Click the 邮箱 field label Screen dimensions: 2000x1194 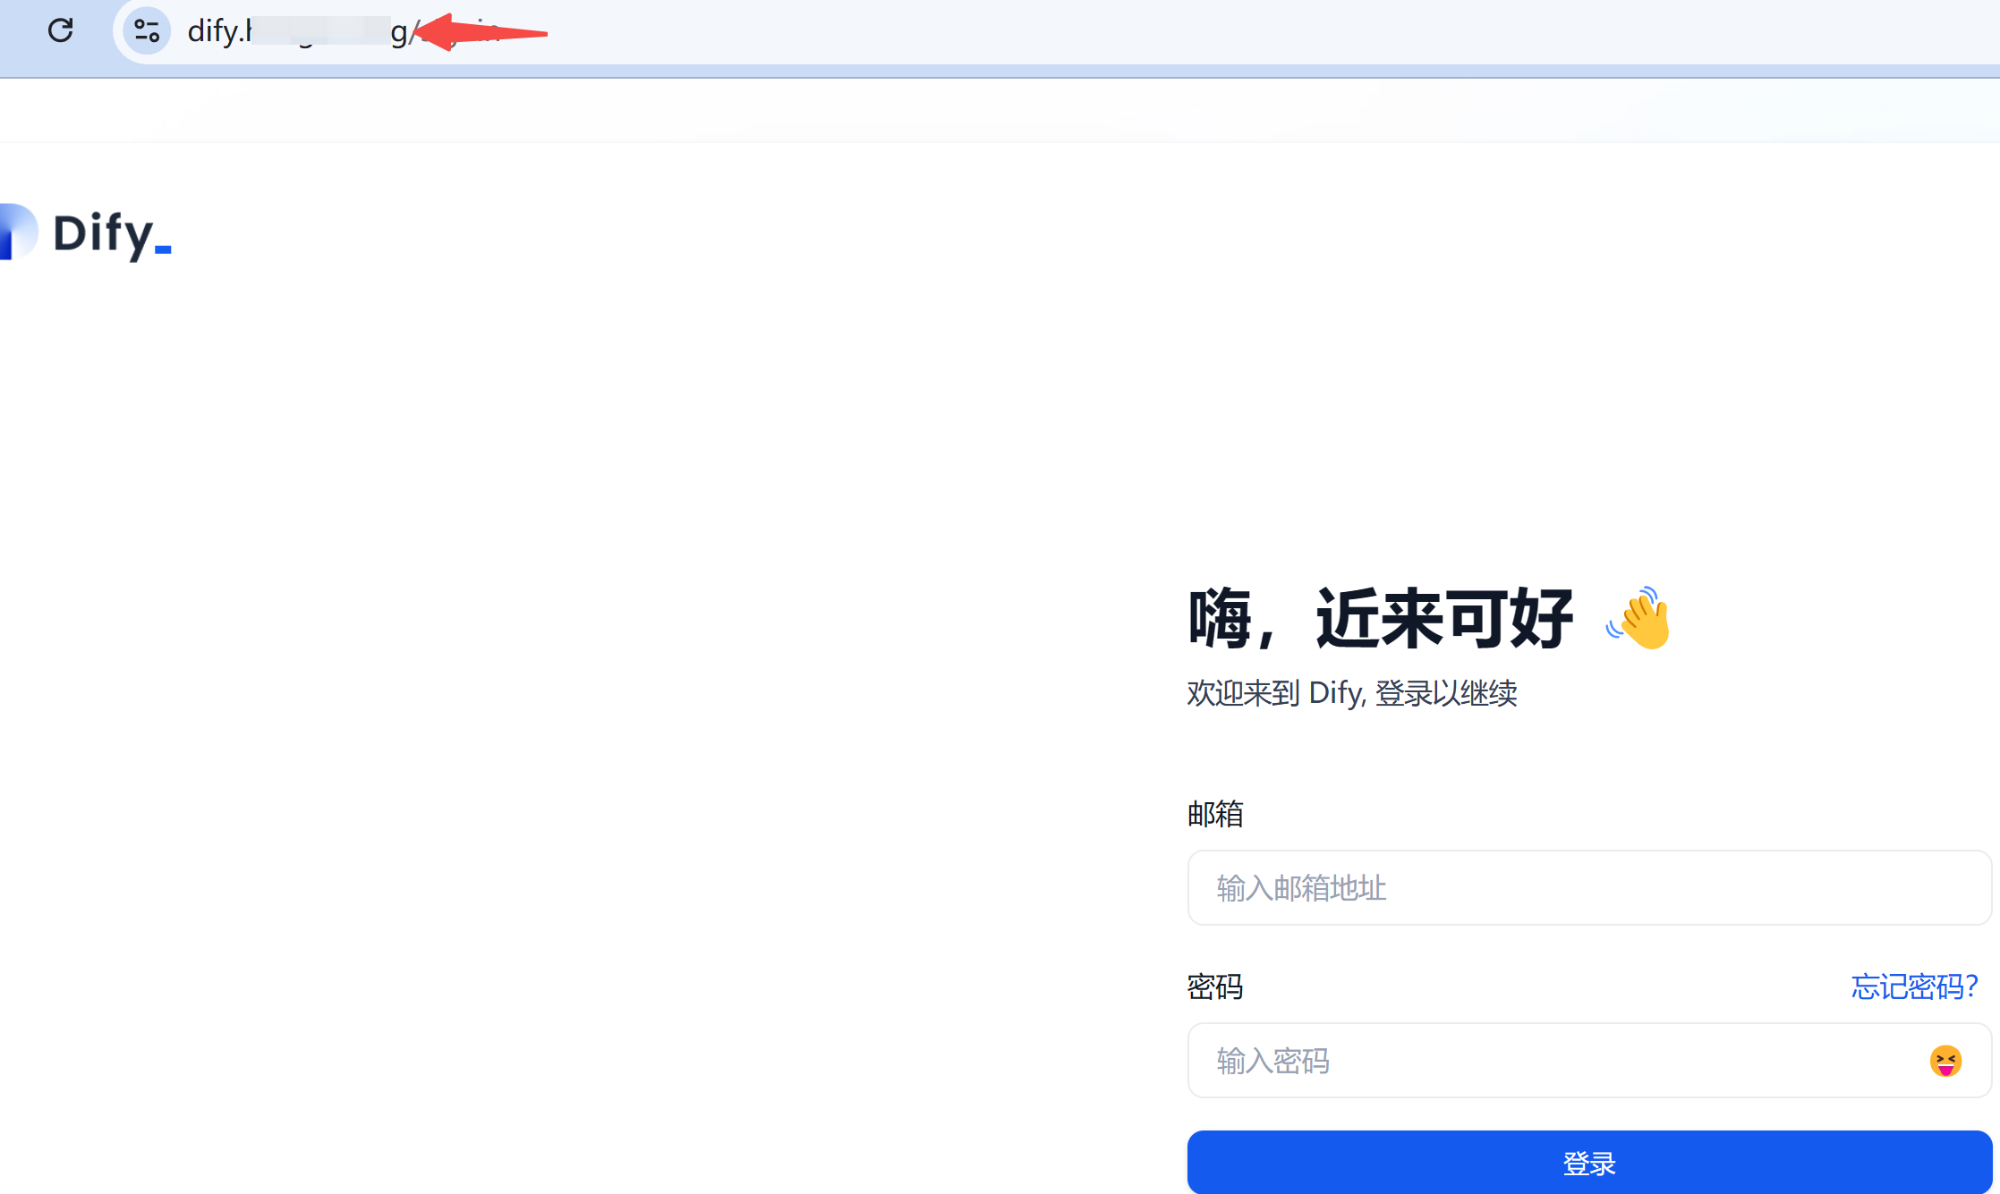click(x=1215, y=814)
